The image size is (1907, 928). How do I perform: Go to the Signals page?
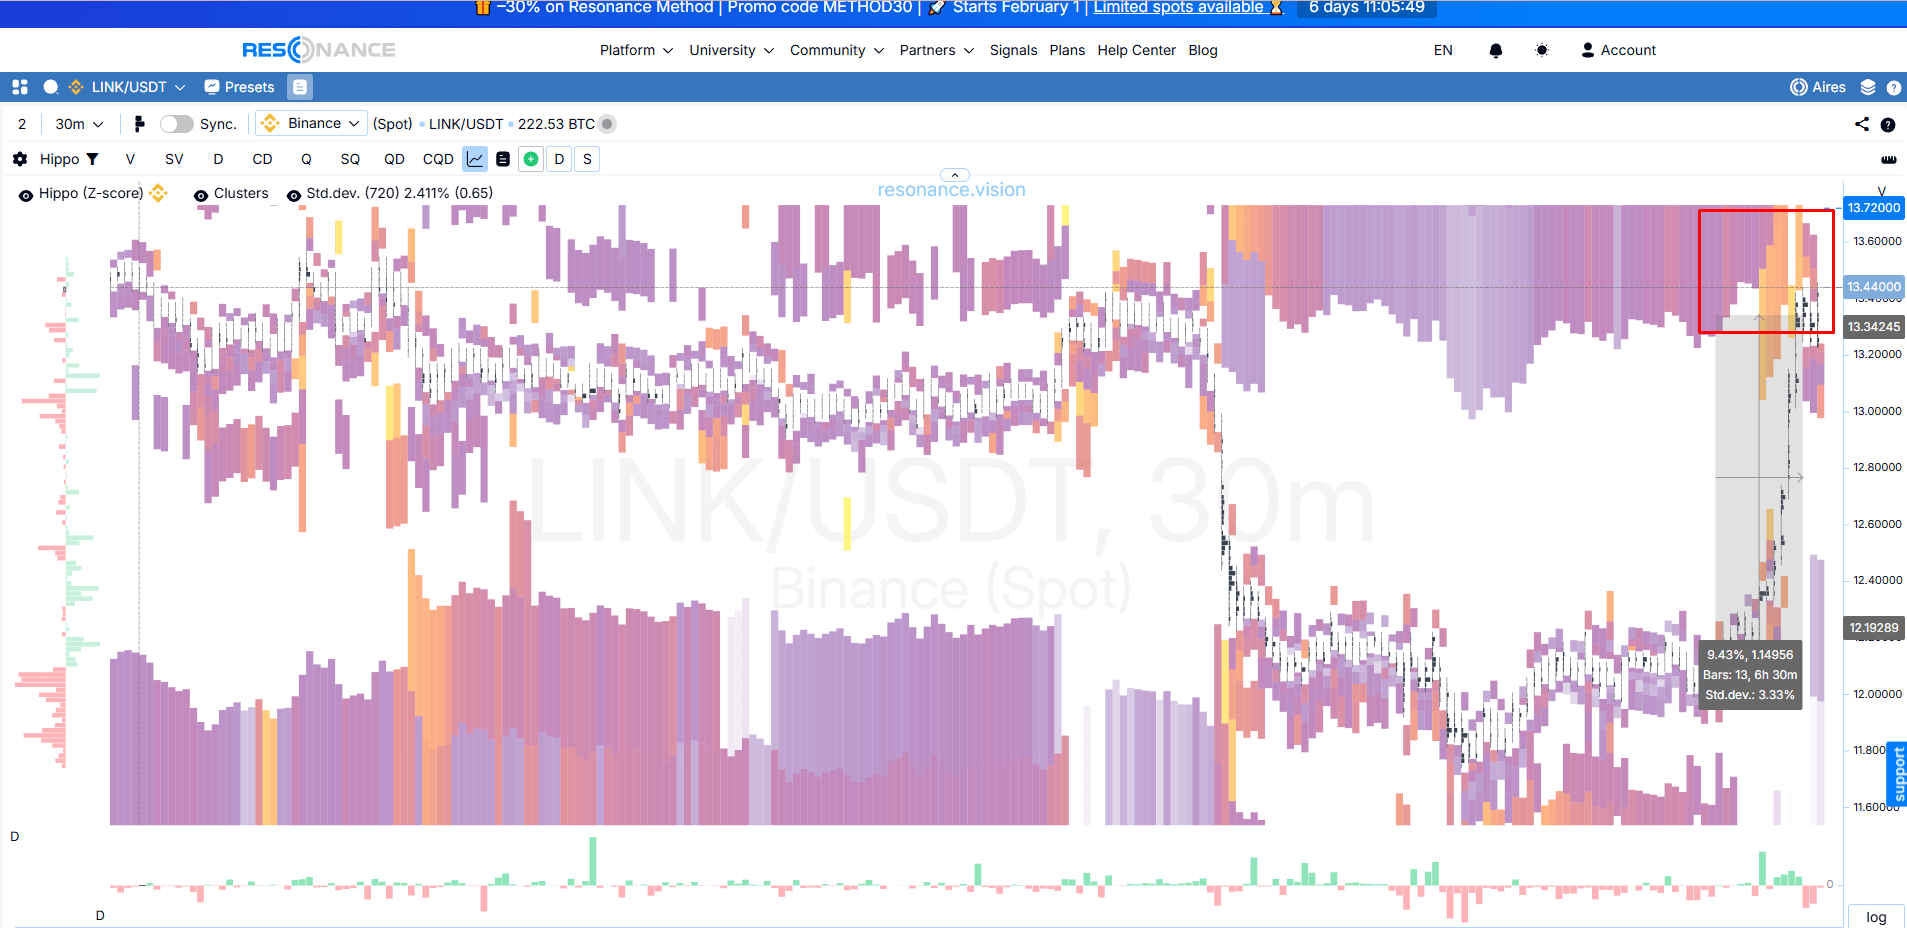pos(1013,50)
